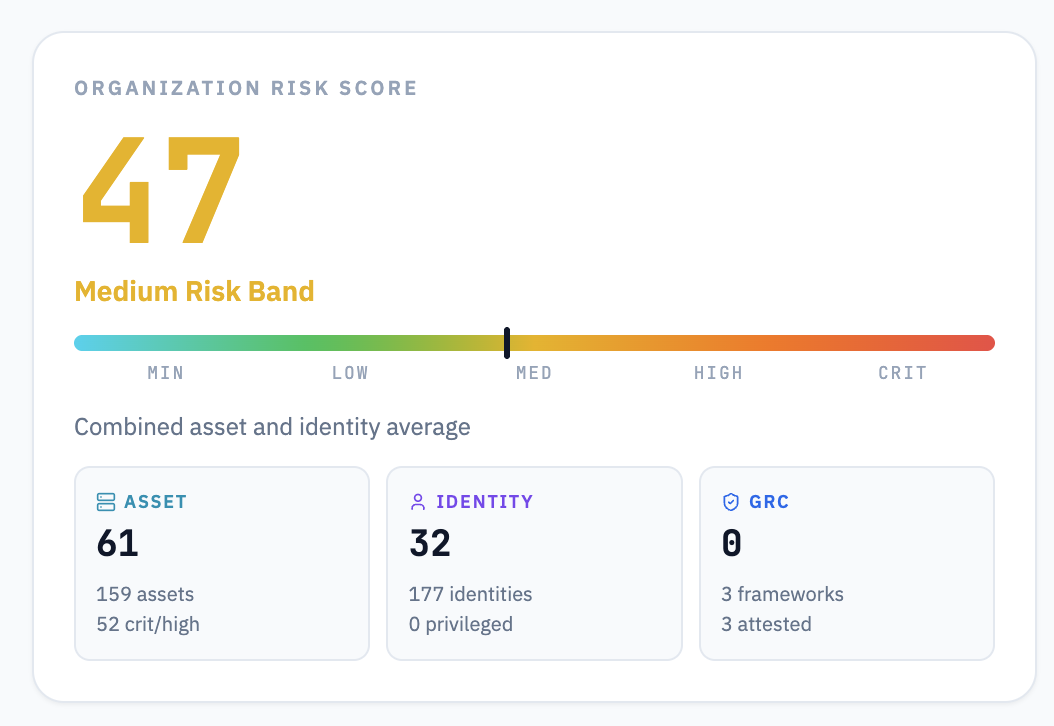Click the MIN gauge label
The height and width of the screenshot is (726, 1054).
point(166,373)
